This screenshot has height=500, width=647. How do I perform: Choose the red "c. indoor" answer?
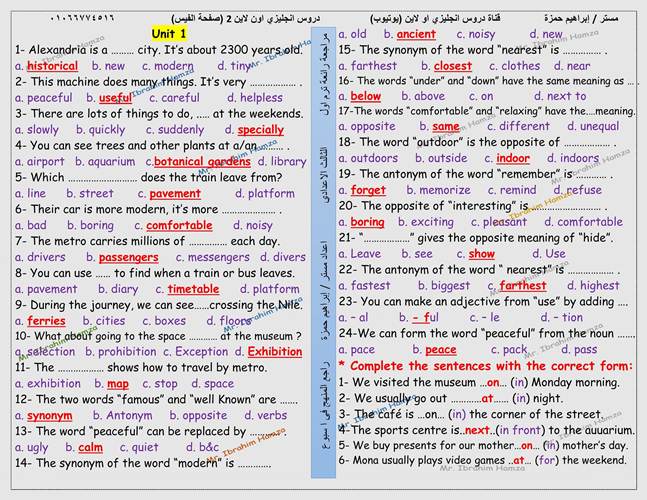507,158
